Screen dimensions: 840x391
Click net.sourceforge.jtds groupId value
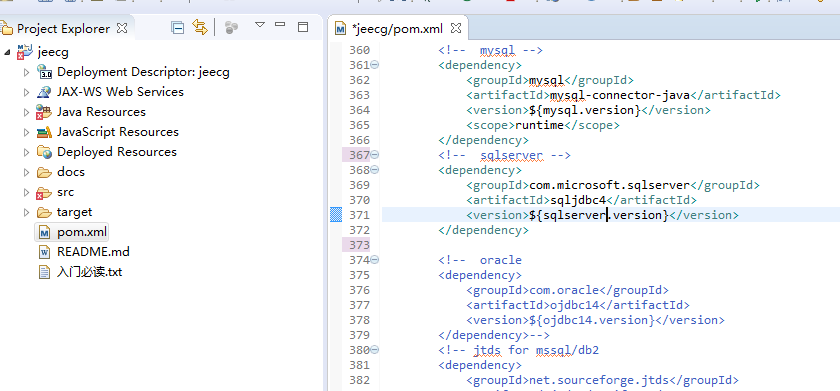click(x=599, y=380)
